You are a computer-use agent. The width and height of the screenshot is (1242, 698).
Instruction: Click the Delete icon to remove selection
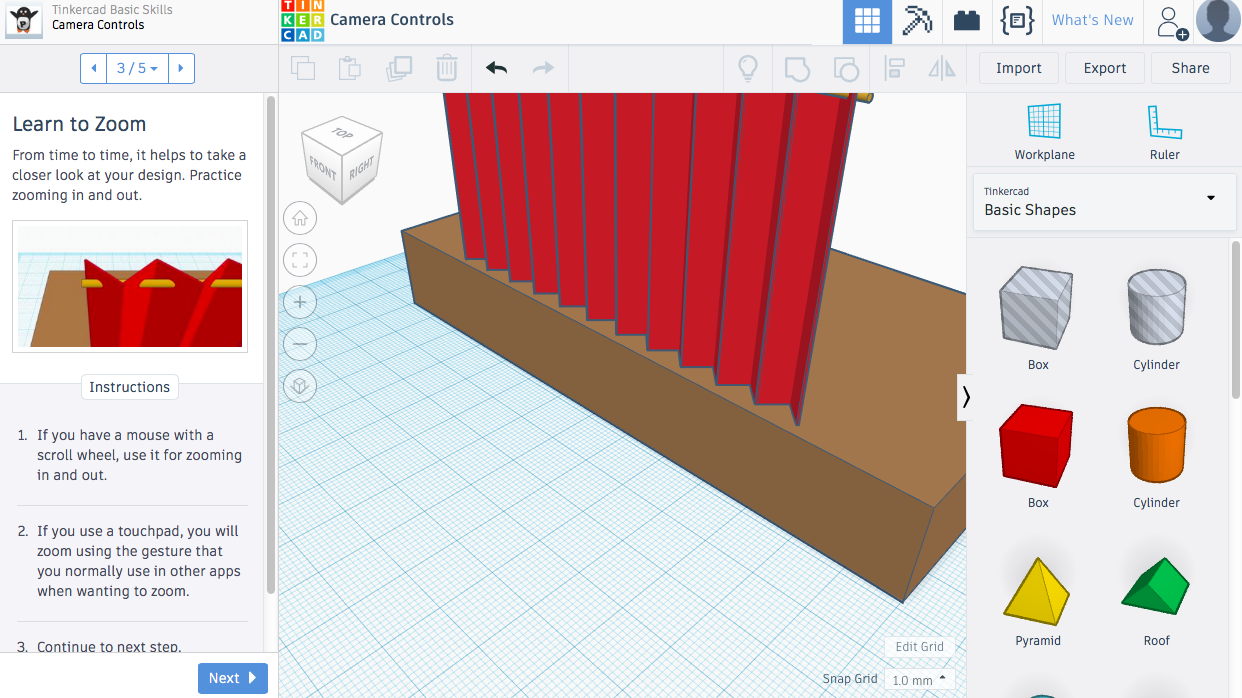coord(446,67)
